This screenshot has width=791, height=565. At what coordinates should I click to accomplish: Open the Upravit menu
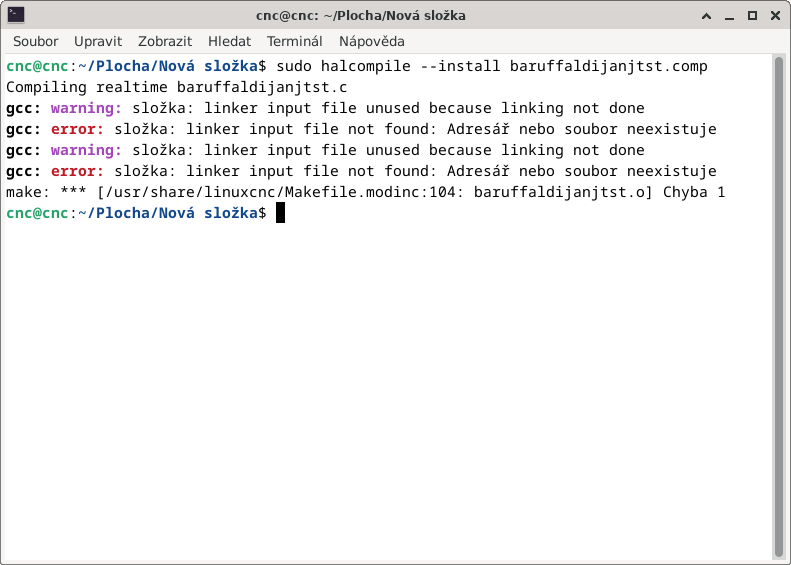pos(98,41)
